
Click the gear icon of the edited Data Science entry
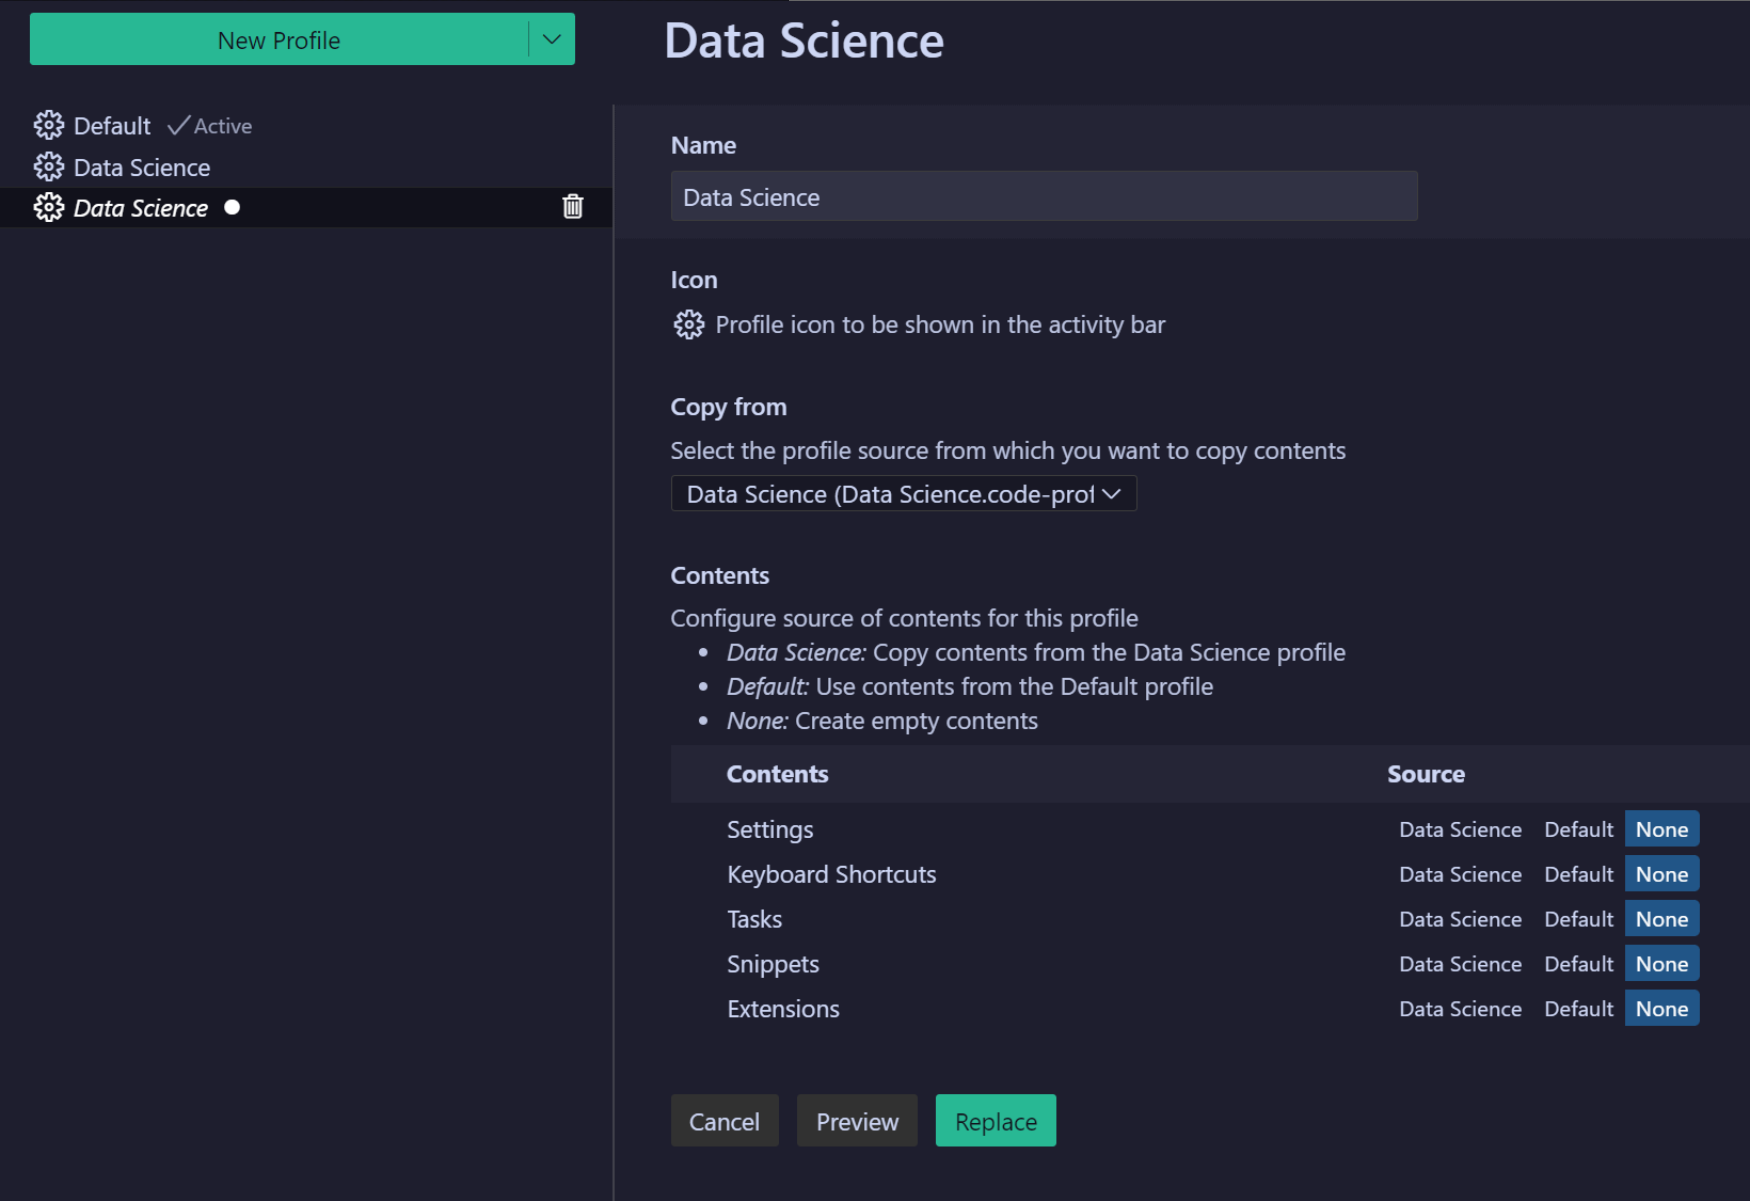point(47,207)
